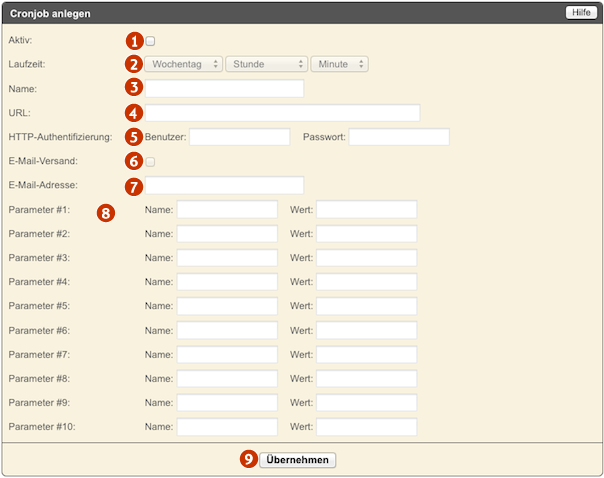Screen dimensions: 604x478
Task: Focus Parameter #4 Wert field
Action: pos(367,282)
